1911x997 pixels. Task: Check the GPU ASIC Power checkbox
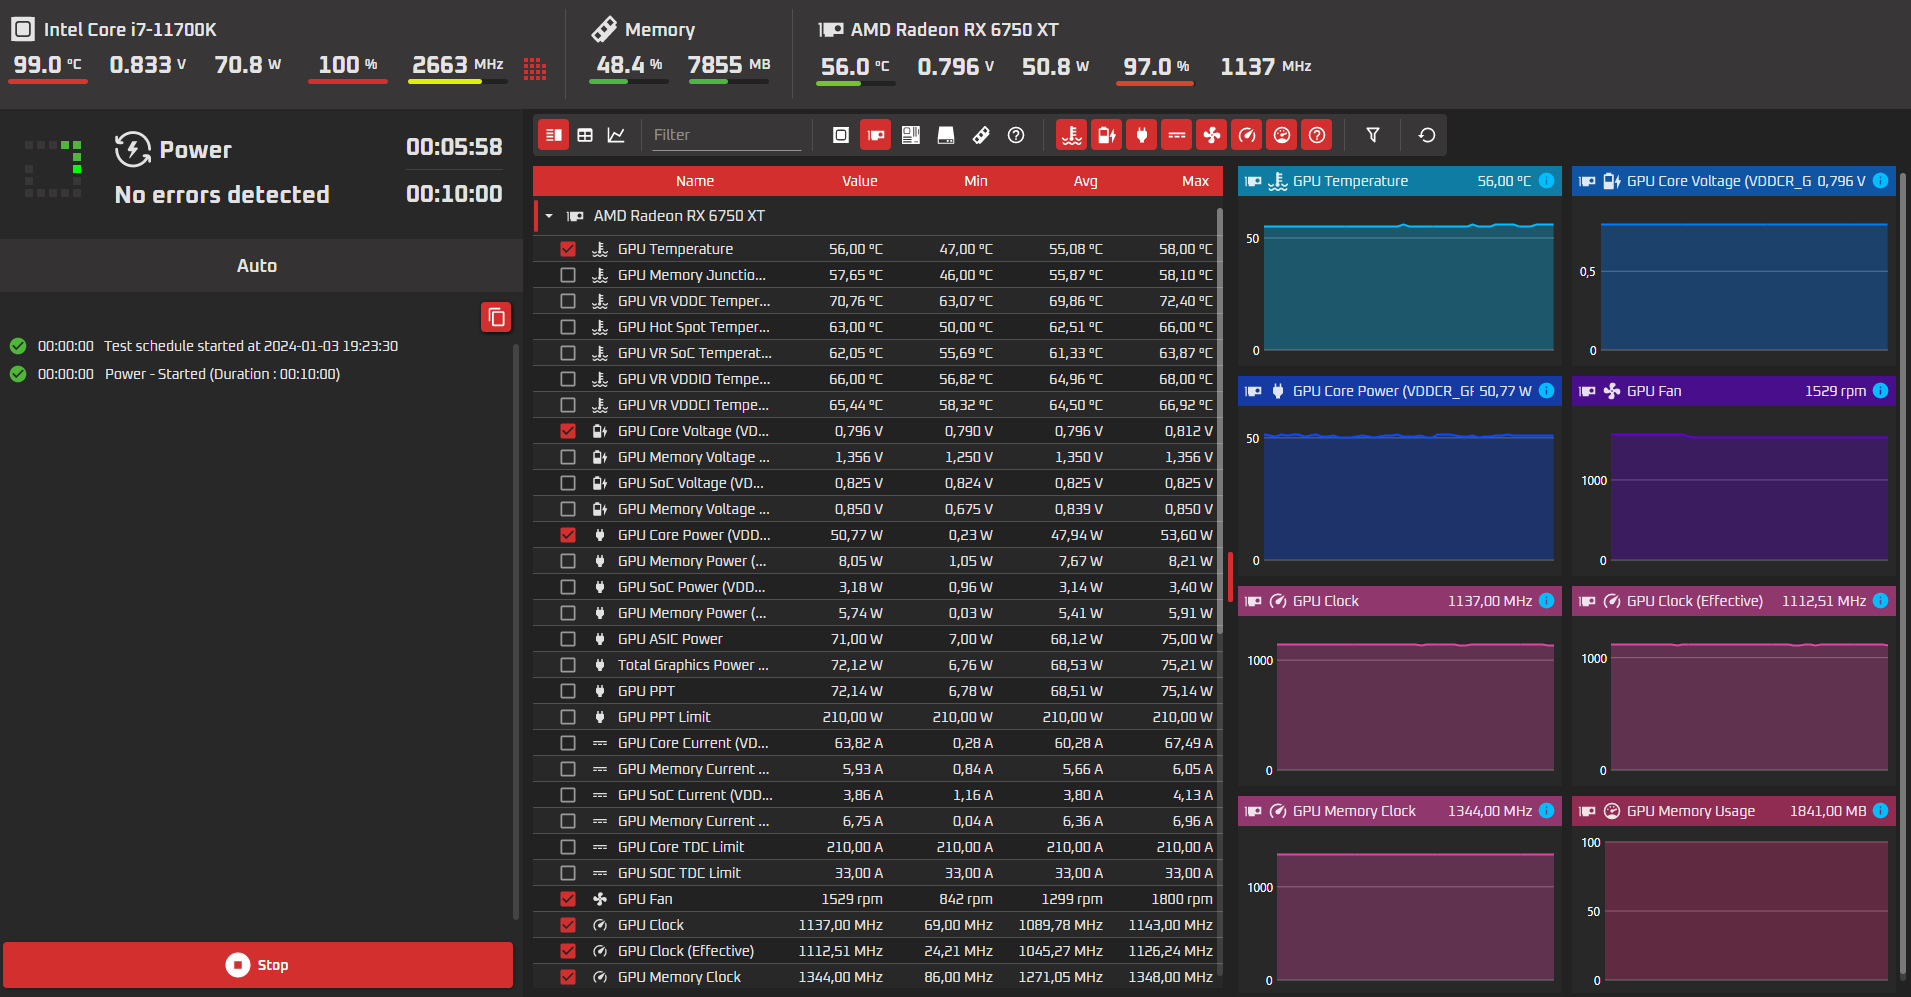568,639
